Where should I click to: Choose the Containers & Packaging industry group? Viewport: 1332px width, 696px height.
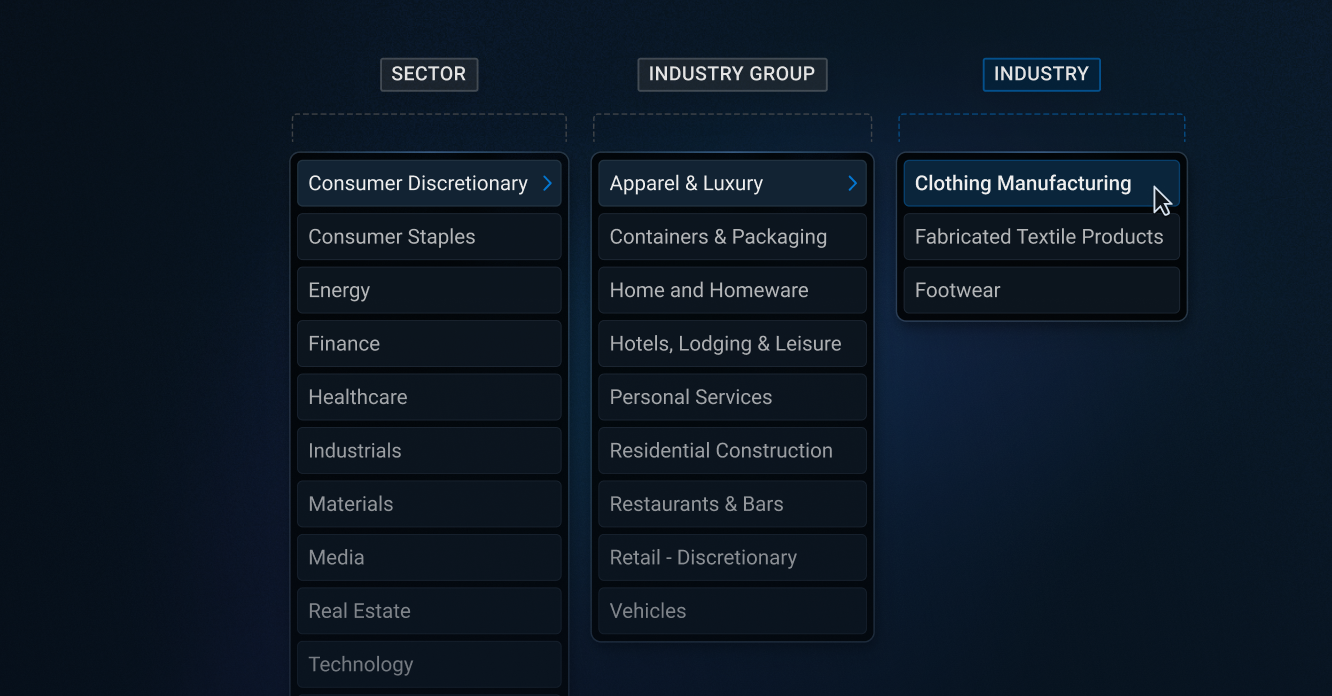[x=732, y=236]
